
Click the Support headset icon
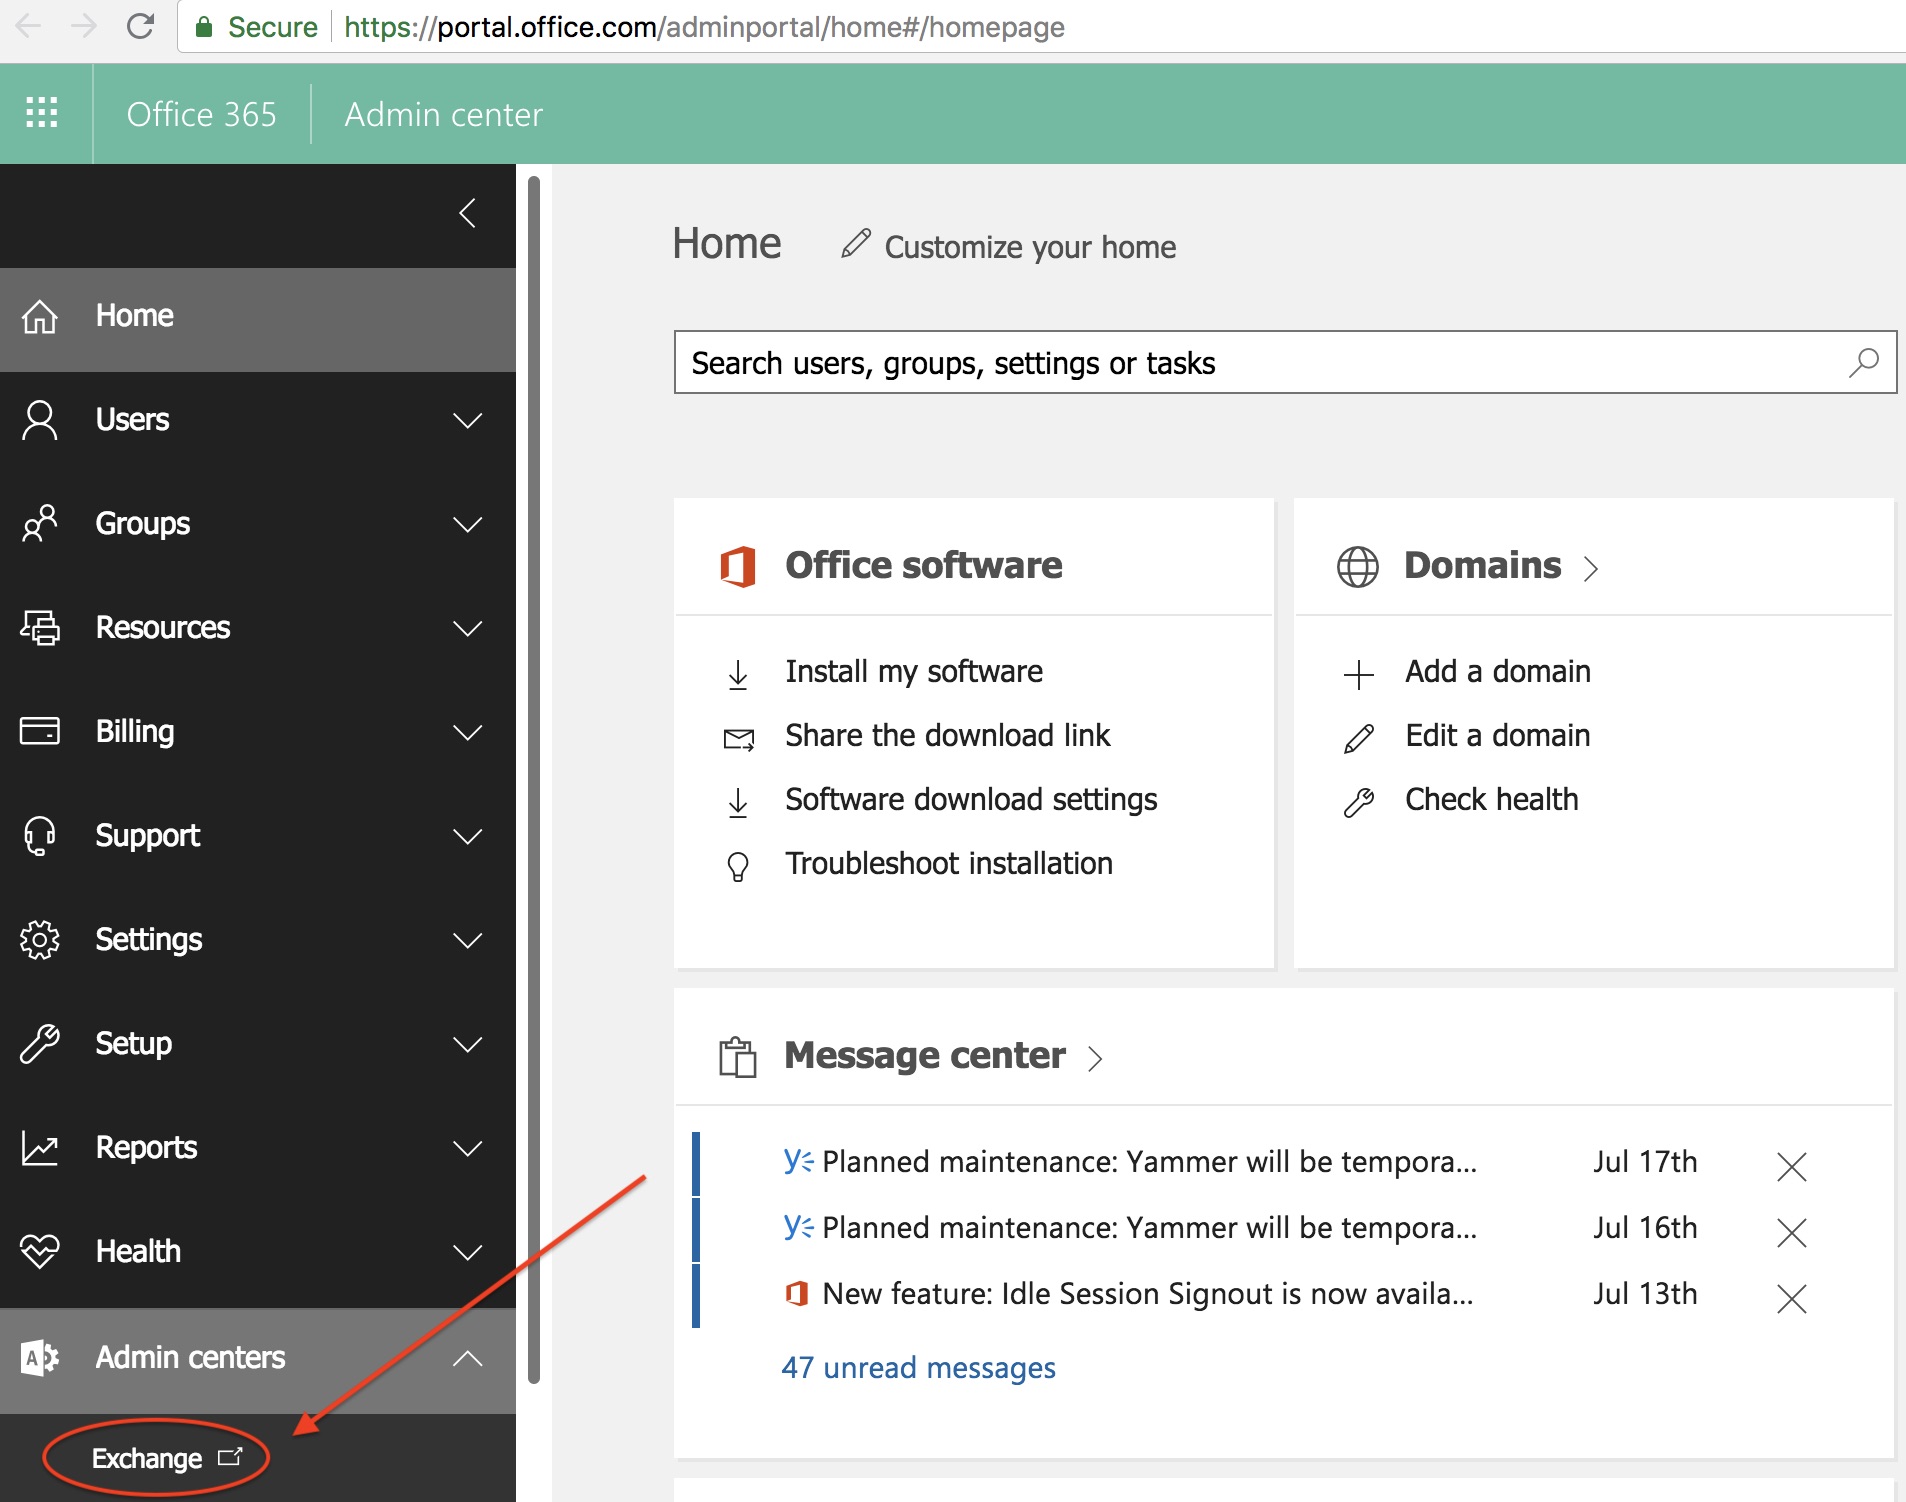[40, 835]
